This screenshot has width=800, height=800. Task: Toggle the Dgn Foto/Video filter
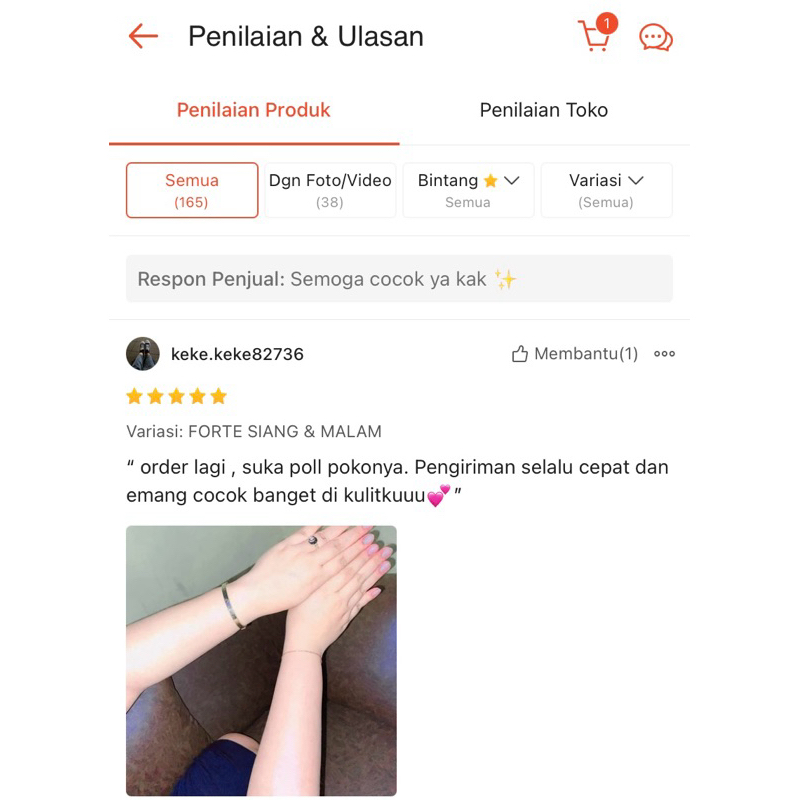330,190
